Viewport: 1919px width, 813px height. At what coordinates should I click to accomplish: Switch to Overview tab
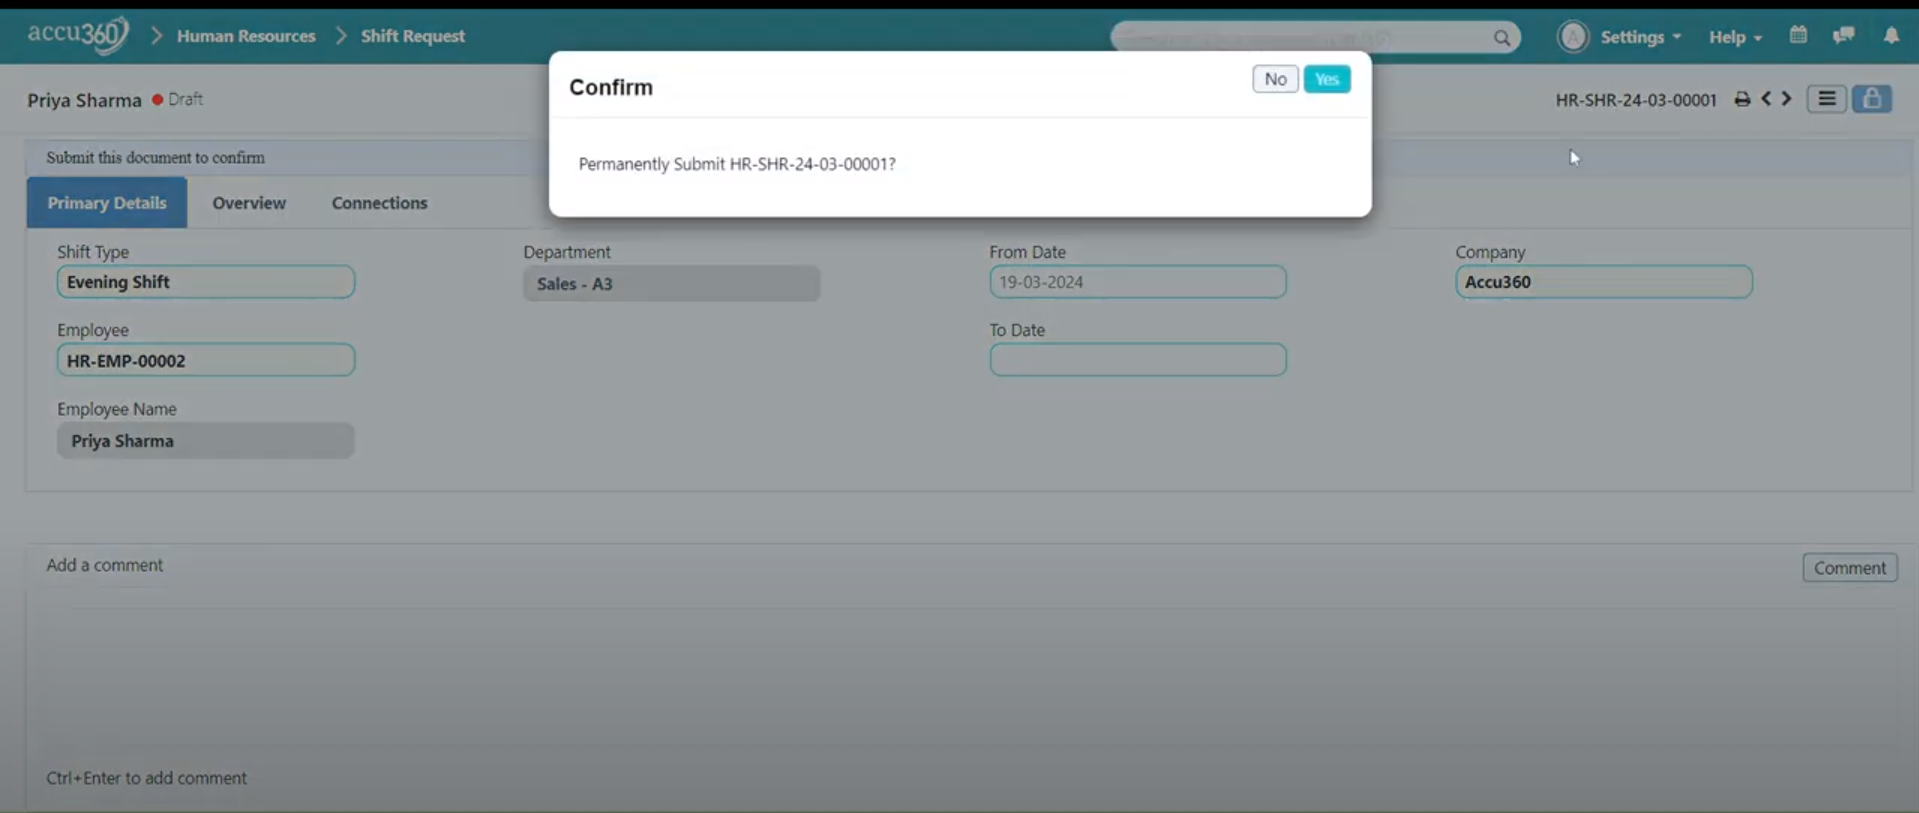[x=249, y=203]
